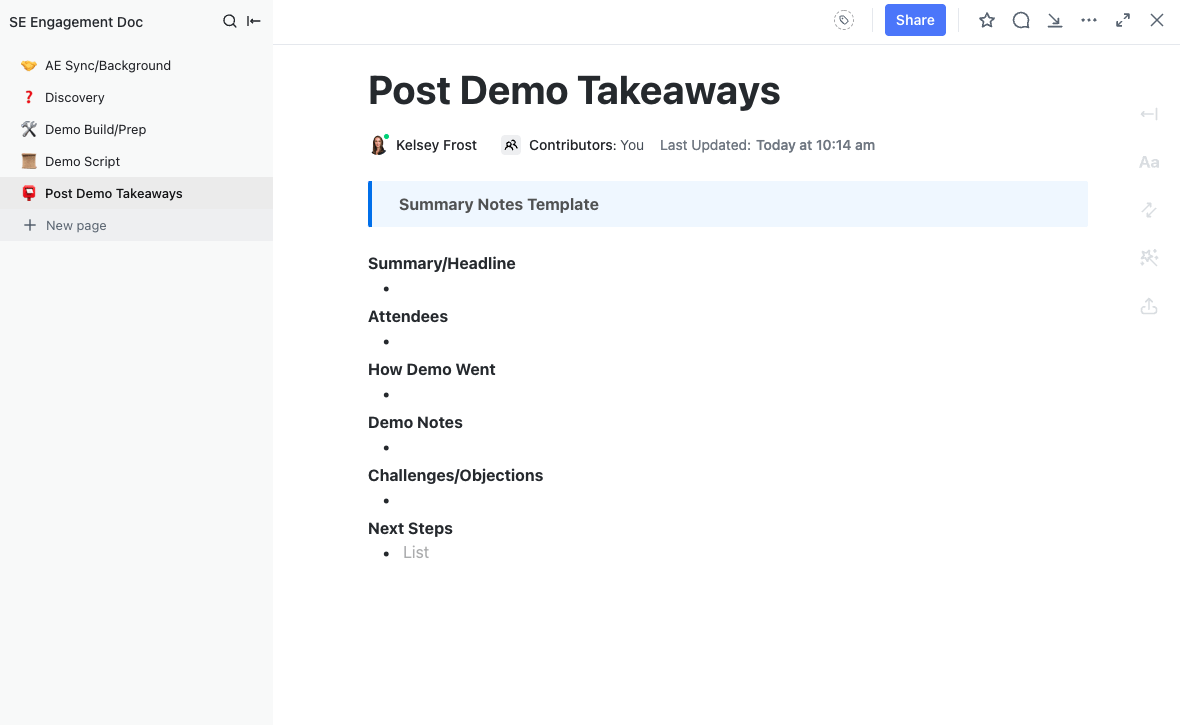Open the three-dot more options menu
Viewport: 1180px width, 725px height.
click(1089, 21)
